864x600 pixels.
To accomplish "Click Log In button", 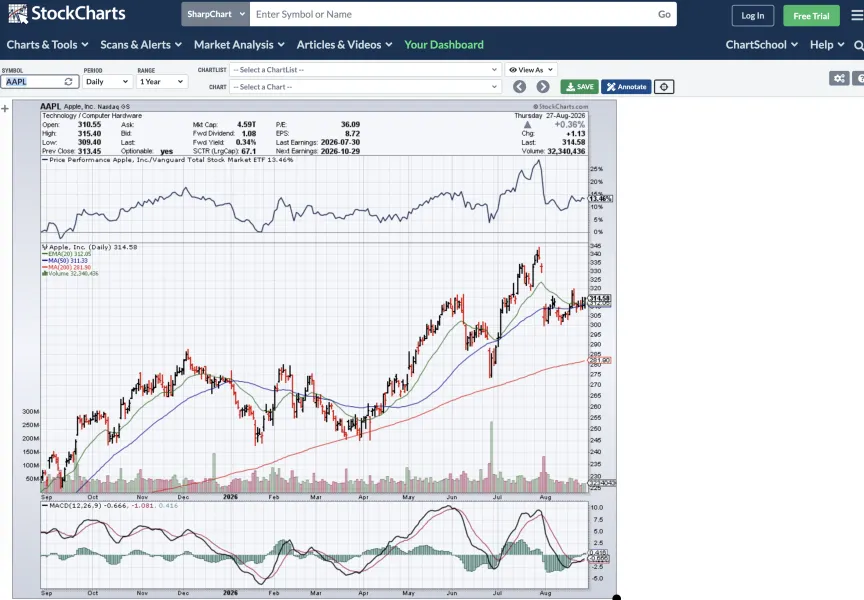I will 753,15.
